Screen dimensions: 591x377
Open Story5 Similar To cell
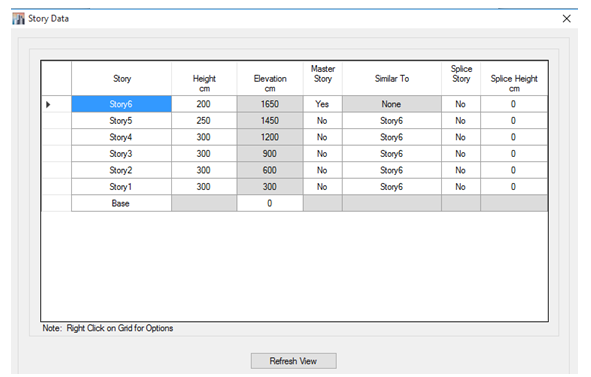392,121
